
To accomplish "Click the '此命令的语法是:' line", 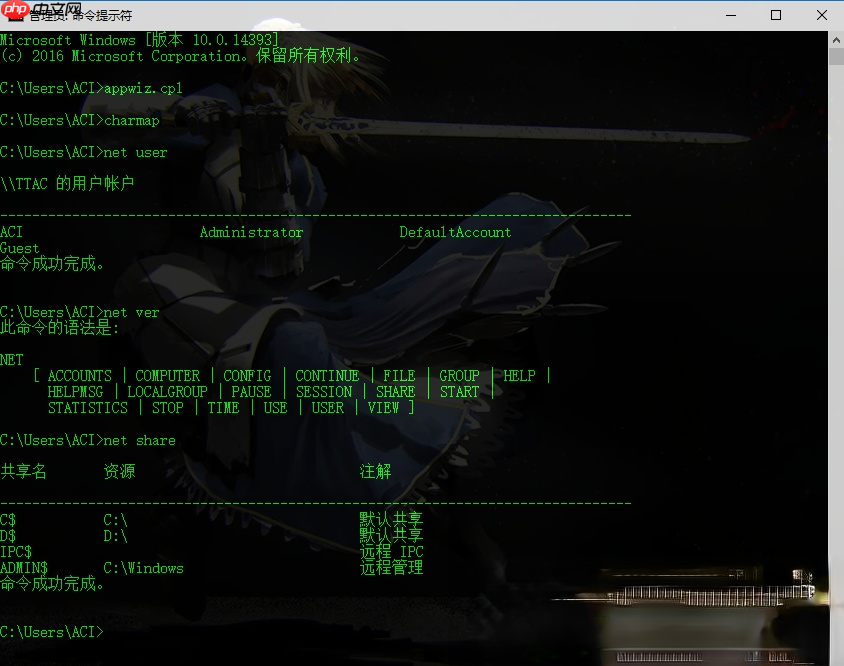I will tap(59, 327).
